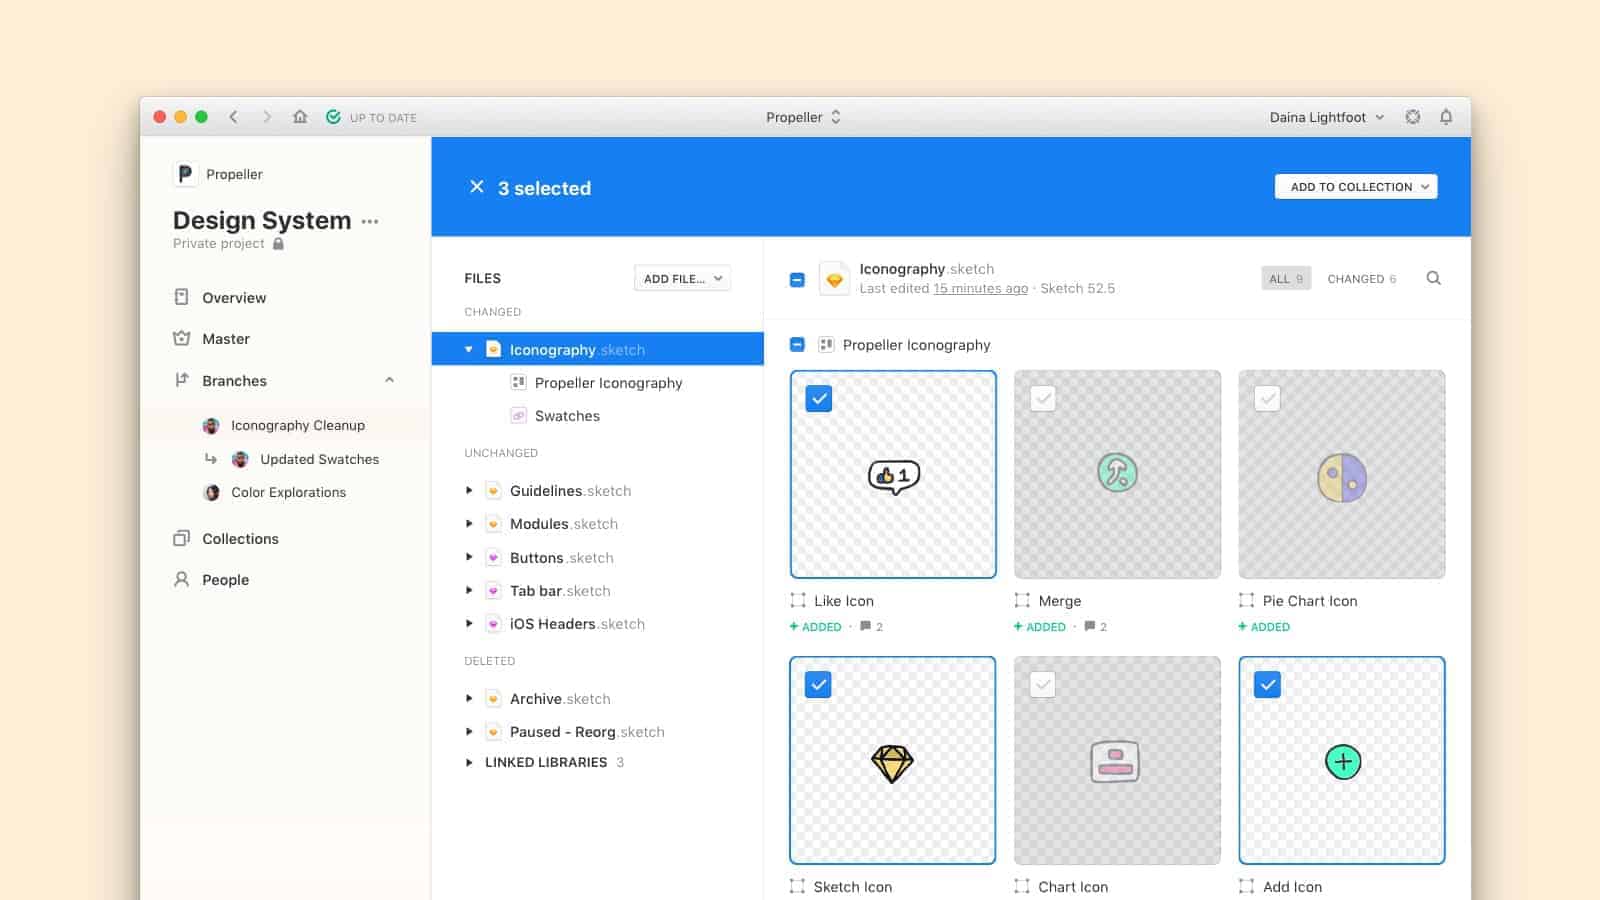
Task: Toggle the Iconography.sketch file select-all checkbox
Action: click(797, 279)
